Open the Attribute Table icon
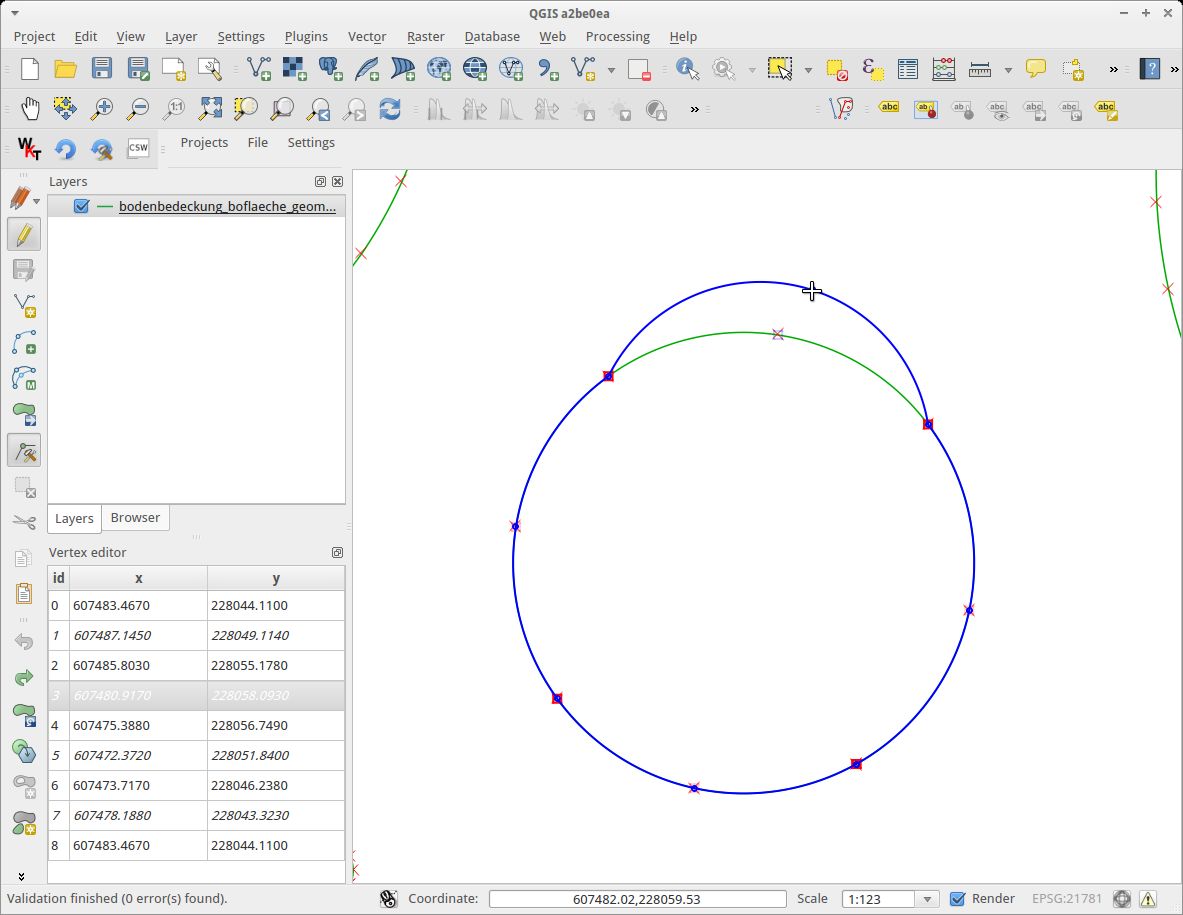 coord(907,69)
